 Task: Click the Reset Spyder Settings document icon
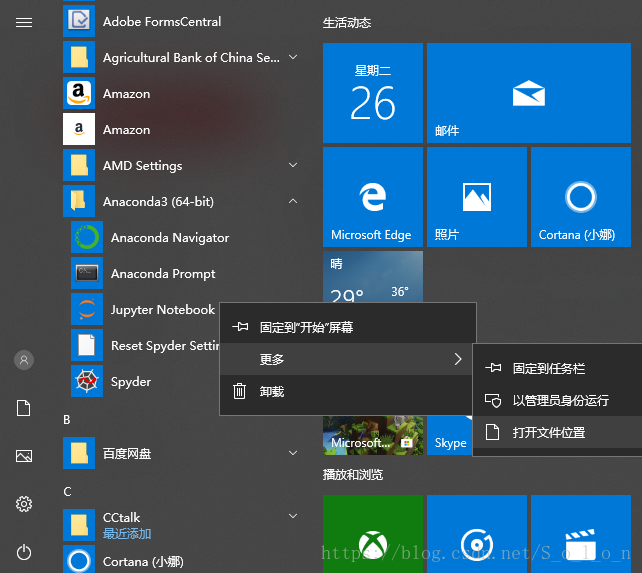point(87,345)
